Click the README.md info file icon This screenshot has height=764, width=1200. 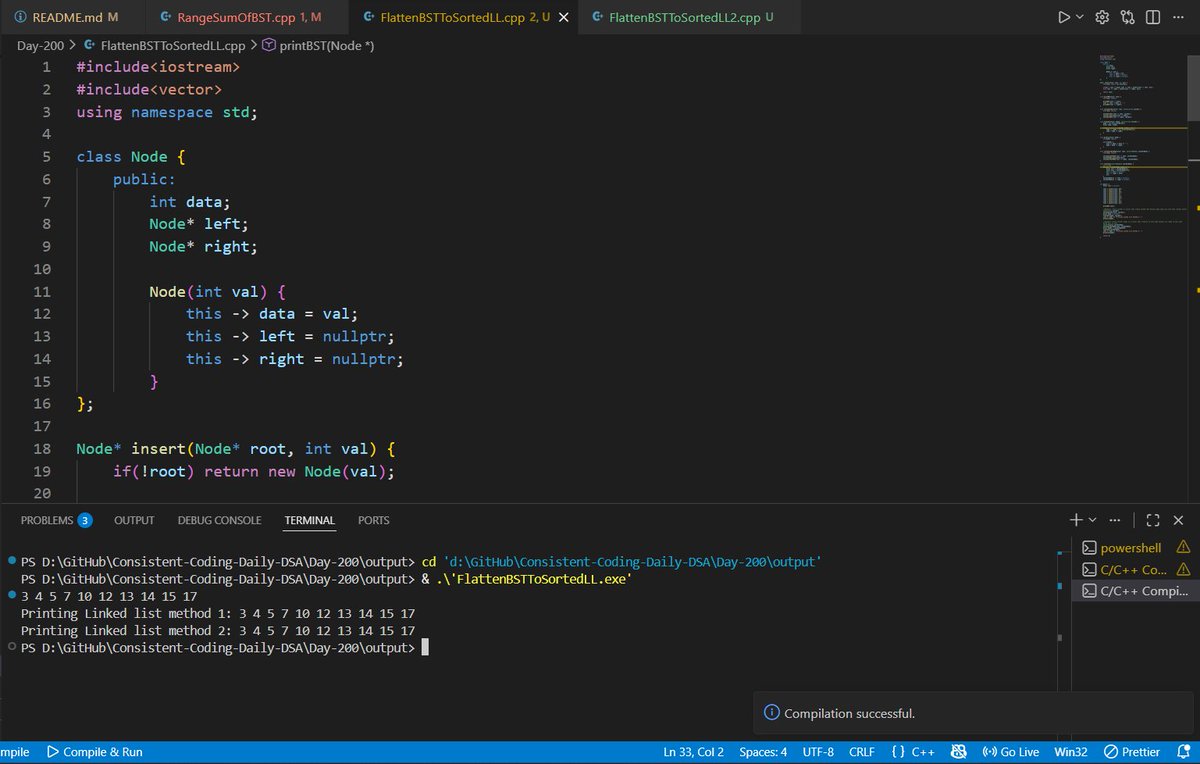20,18
